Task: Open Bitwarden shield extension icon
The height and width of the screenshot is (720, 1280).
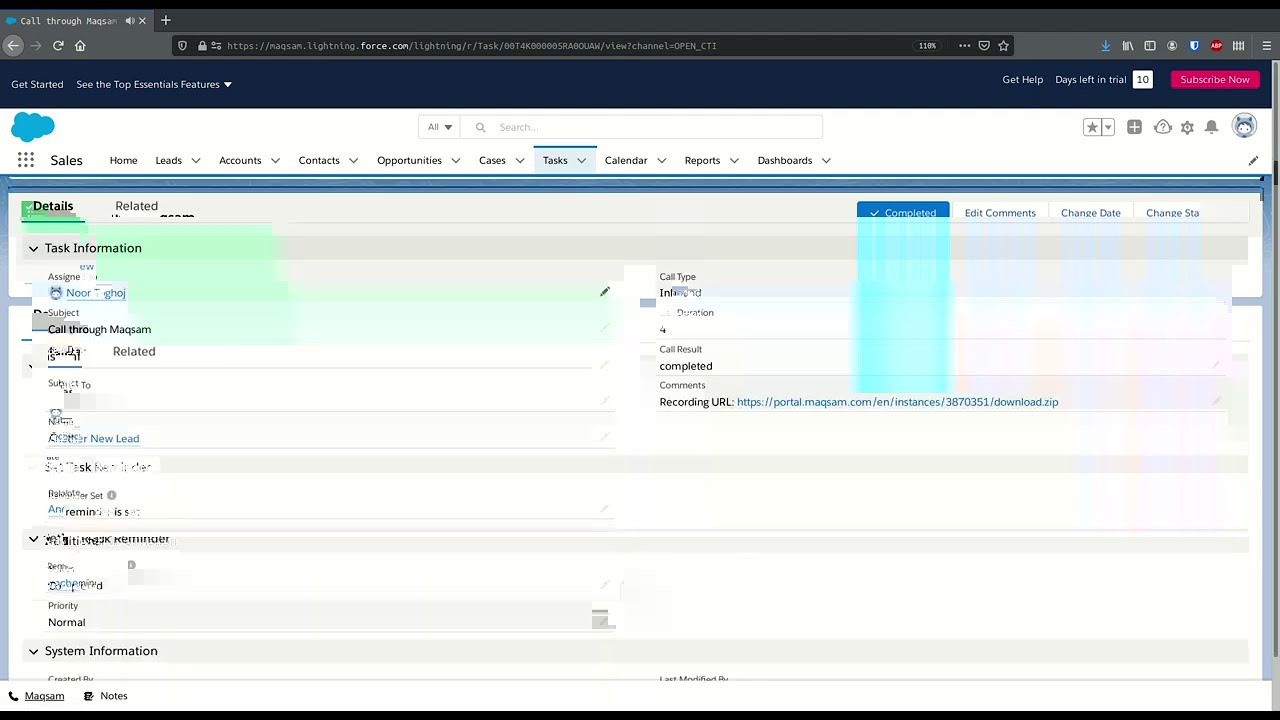Action: (1194, 45)
